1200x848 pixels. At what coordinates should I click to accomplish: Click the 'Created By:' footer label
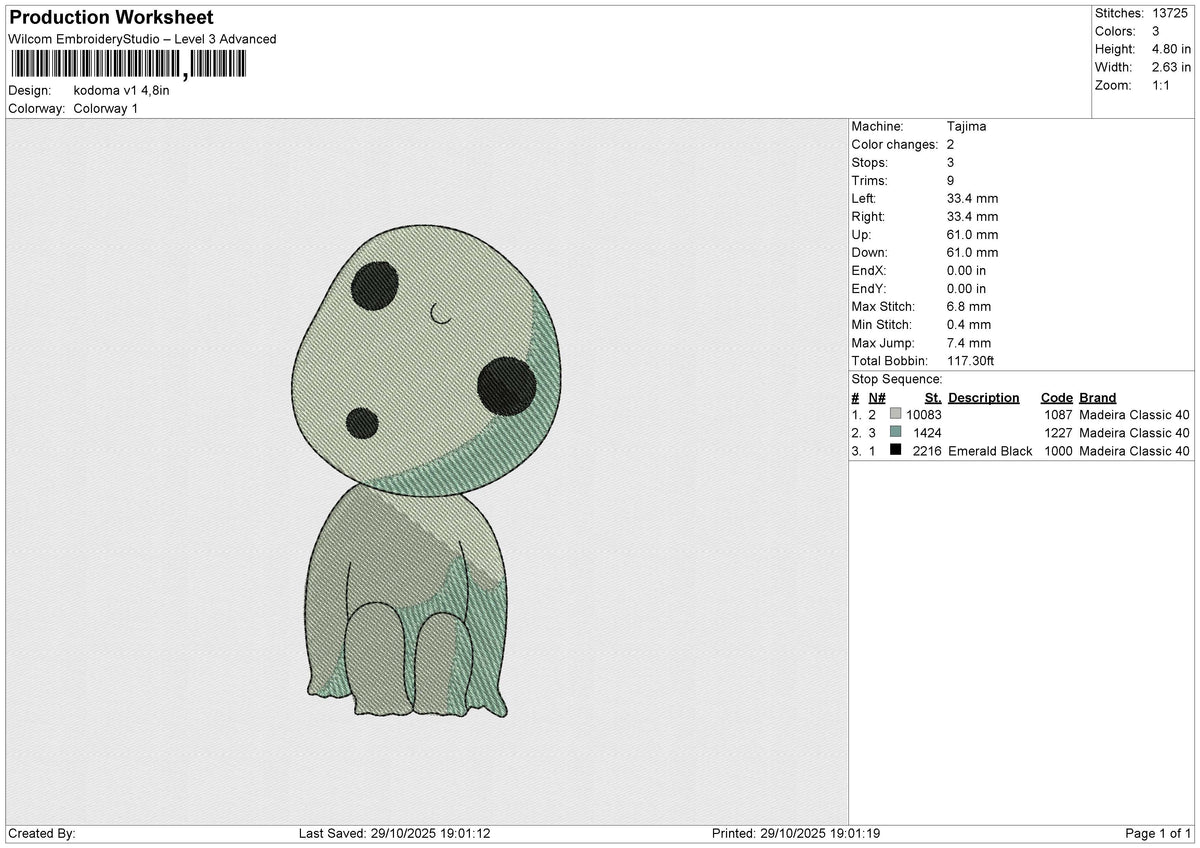(x=42, y=833)
